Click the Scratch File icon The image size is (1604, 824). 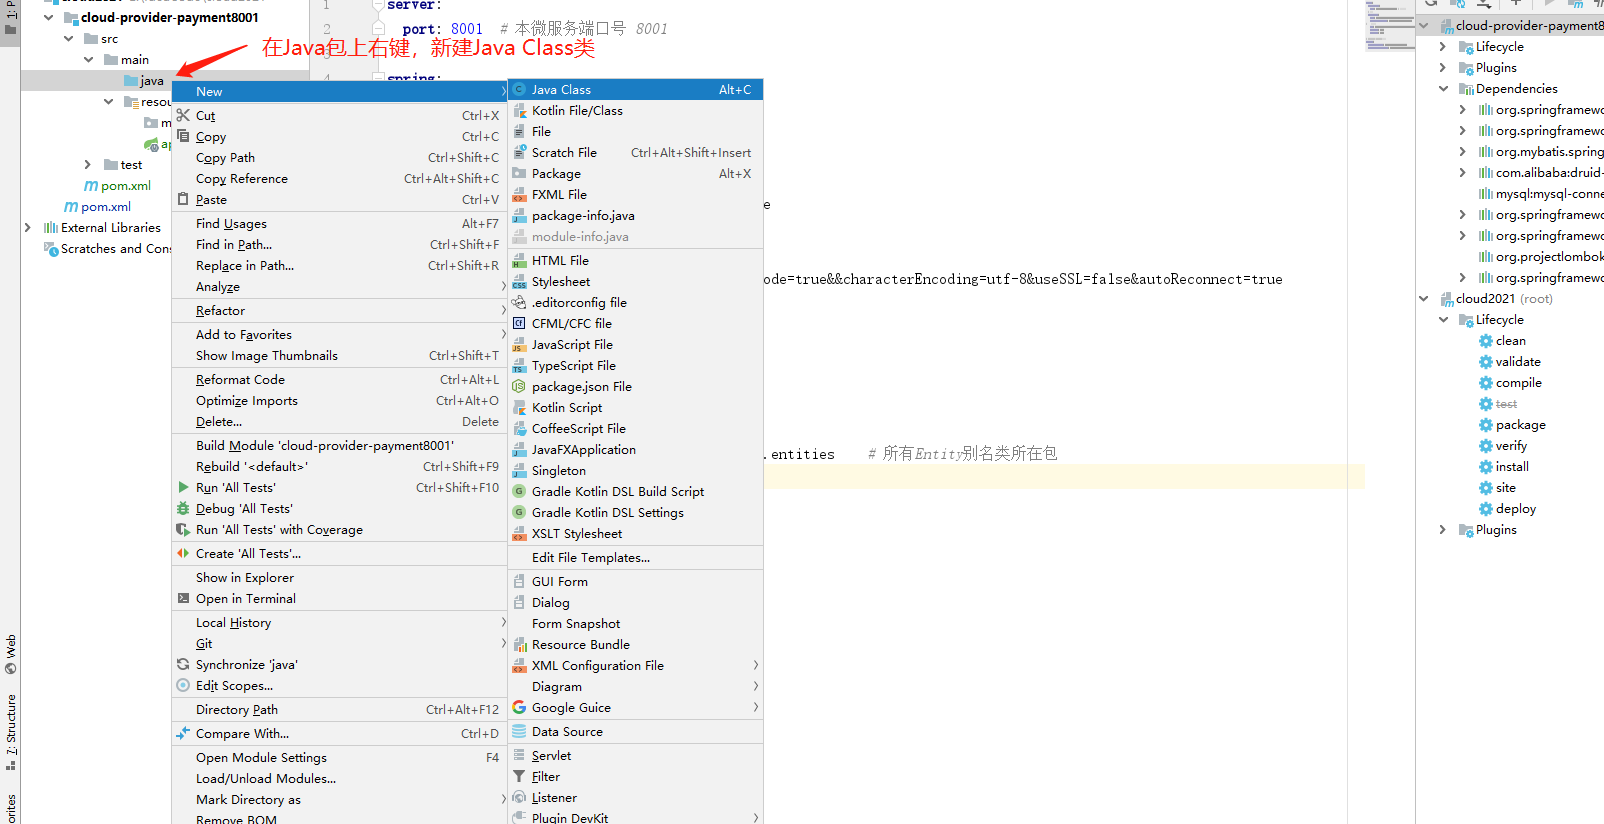519,153
